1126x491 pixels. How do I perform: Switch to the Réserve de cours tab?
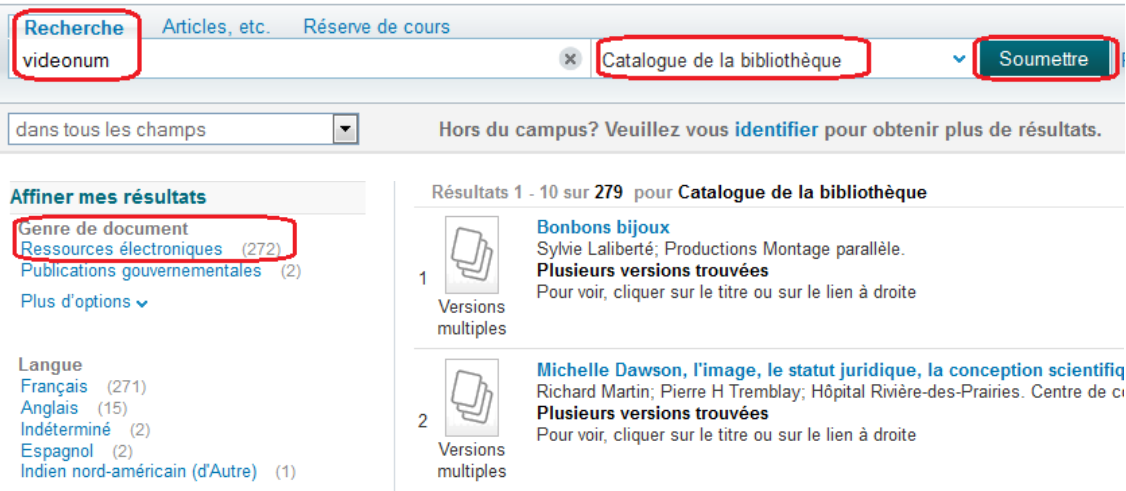[x=376, y=27]
